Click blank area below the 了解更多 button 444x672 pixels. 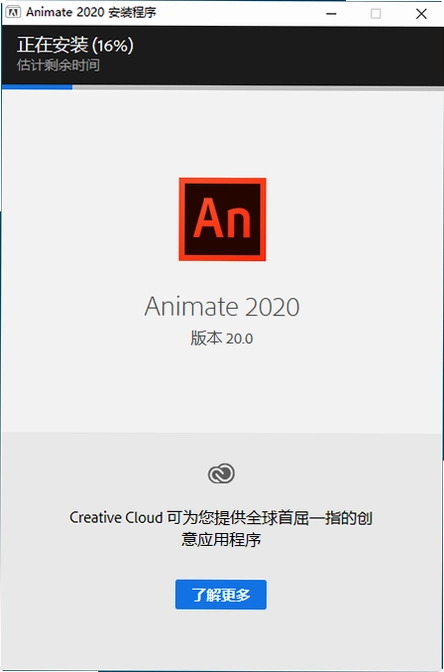221,641
